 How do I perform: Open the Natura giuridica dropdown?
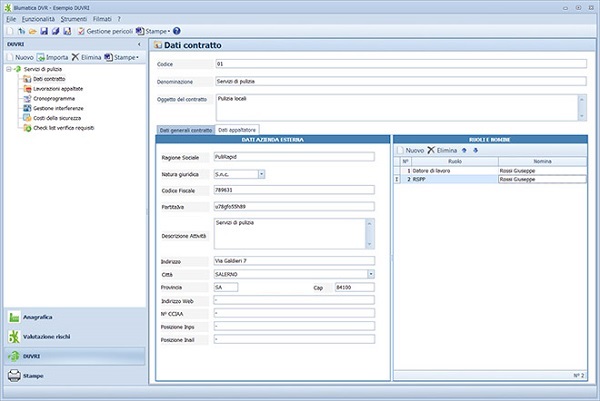click(x=261, y=174)
